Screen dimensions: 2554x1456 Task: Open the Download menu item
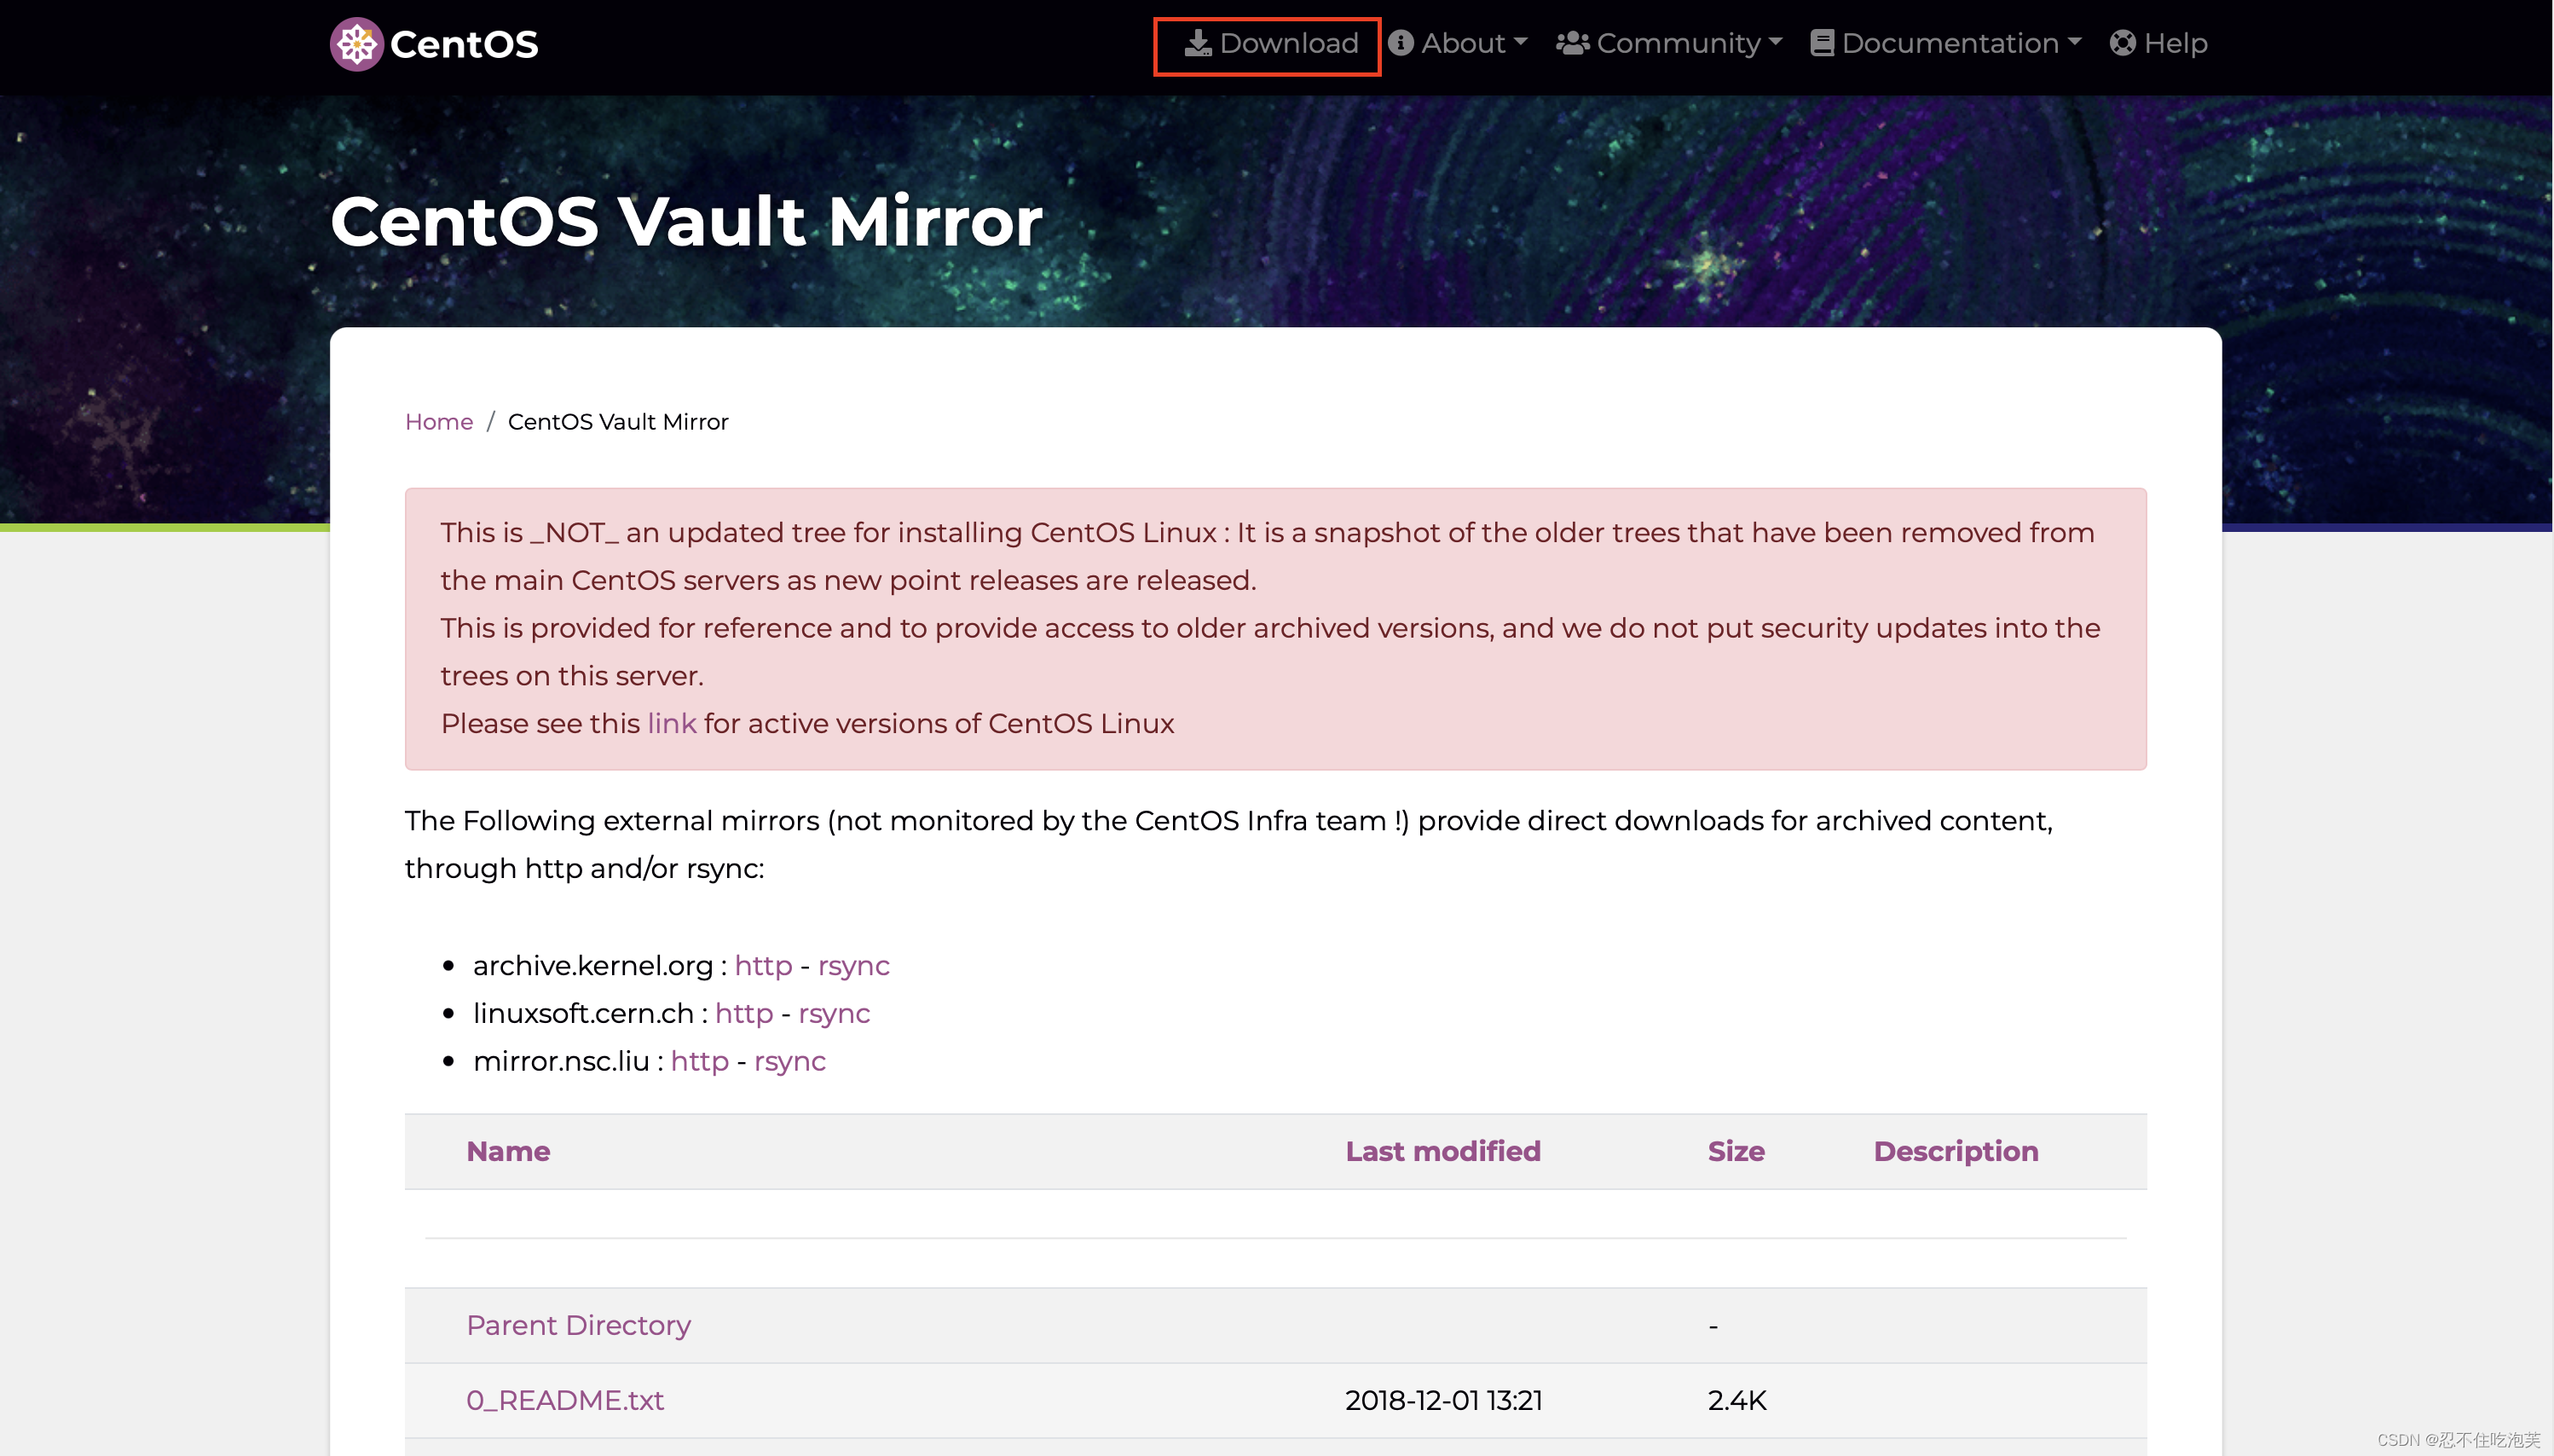coord(1272,44)
